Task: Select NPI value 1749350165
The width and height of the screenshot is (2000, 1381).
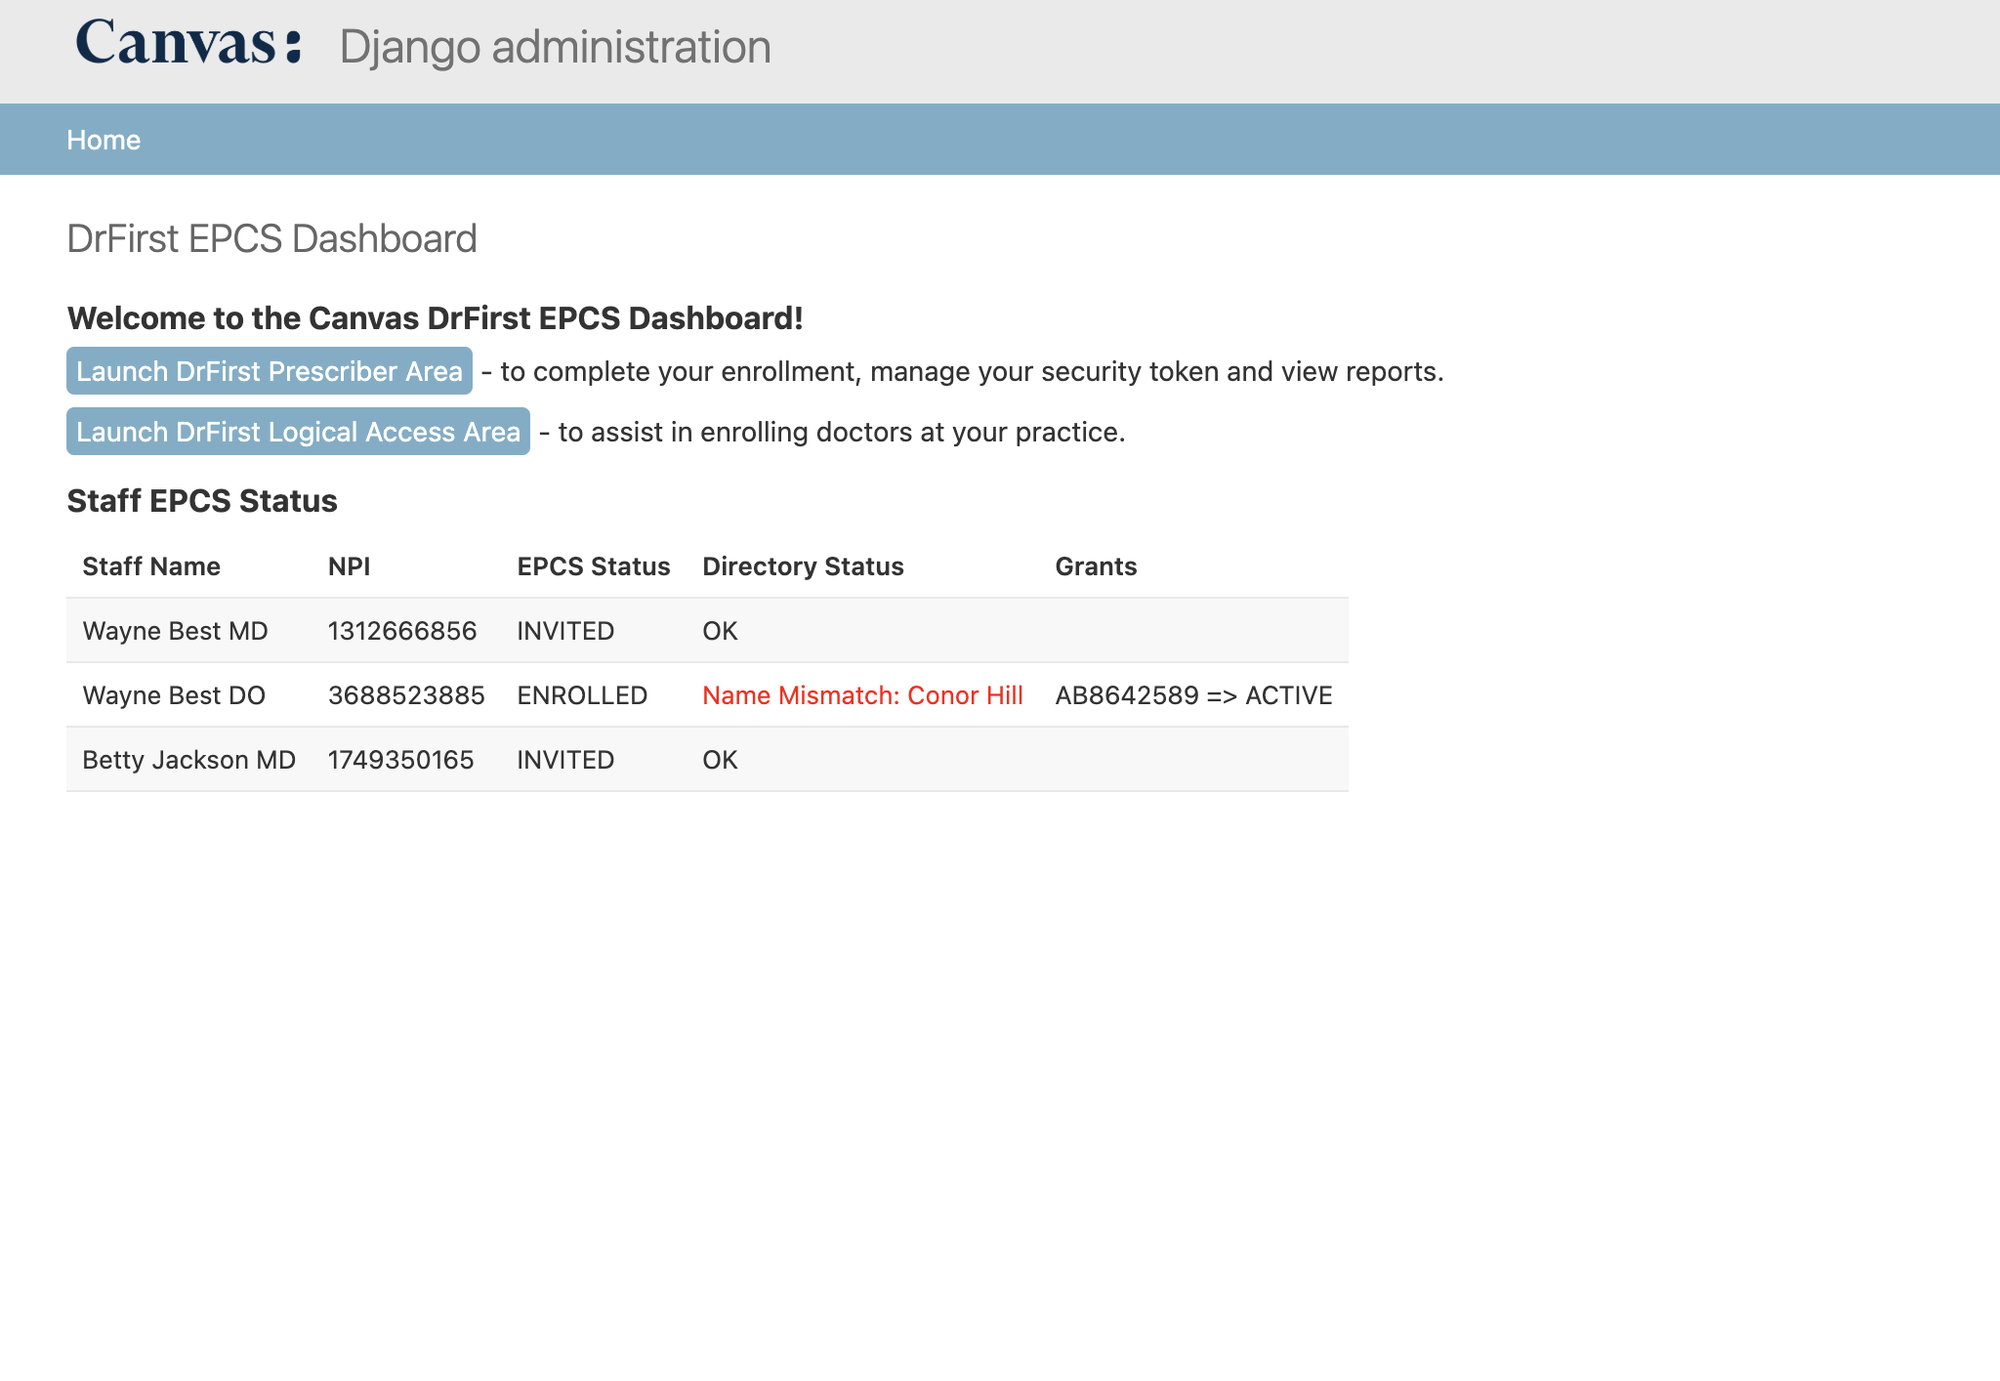Action: 401,760
